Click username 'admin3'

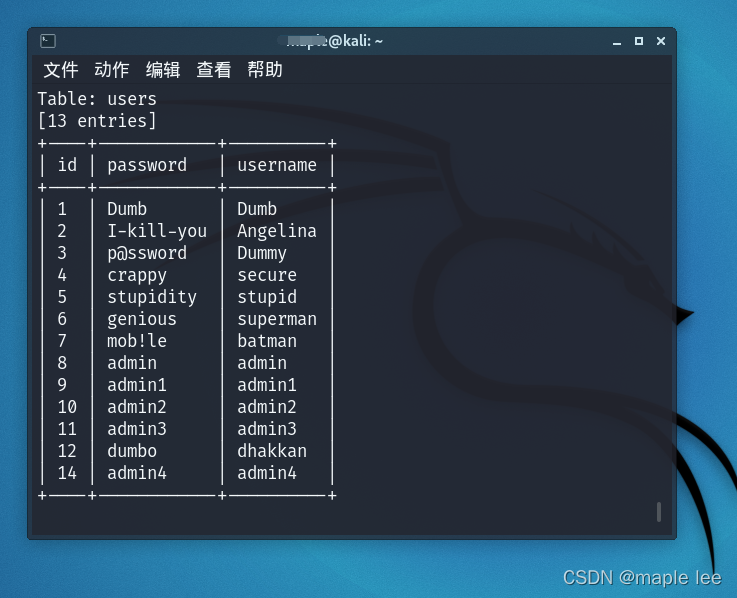pos(267,429)
